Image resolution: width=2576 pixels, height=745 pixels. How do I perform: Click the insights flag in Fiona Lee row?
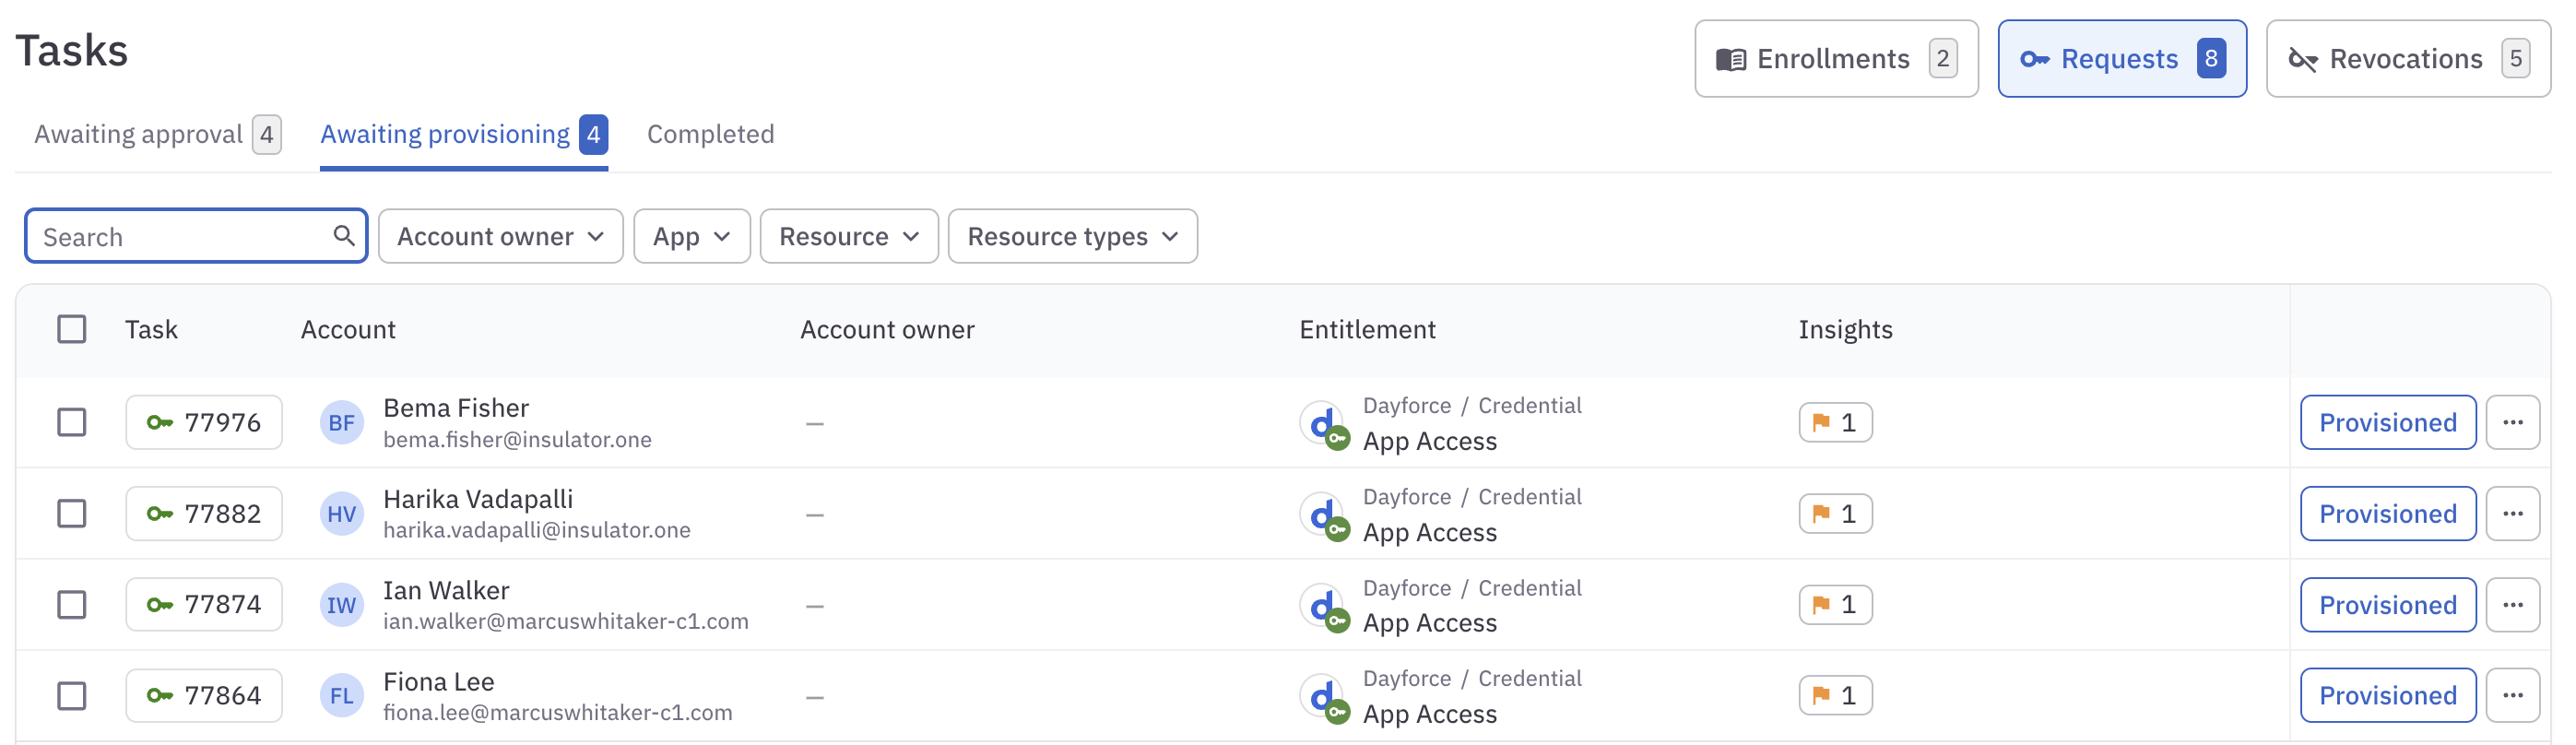tap(1834, 696)
